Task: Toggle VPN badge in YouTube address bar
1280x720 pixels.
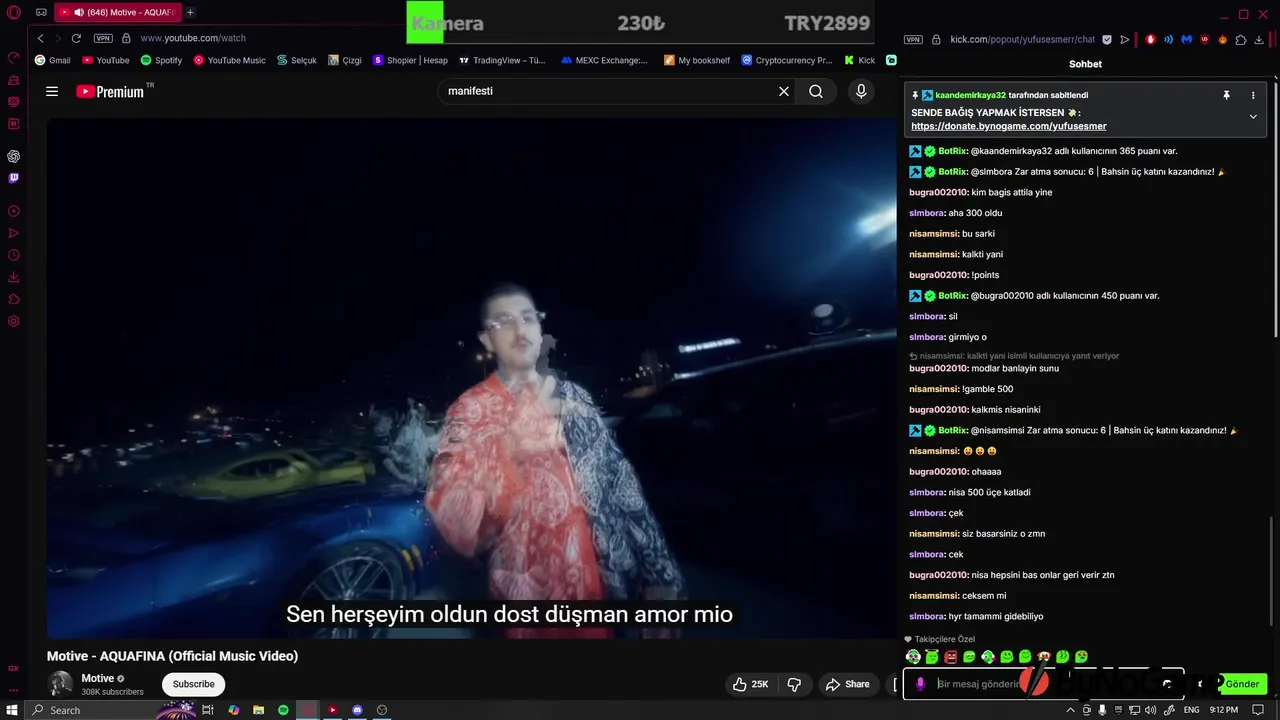Action: [103, 38]
